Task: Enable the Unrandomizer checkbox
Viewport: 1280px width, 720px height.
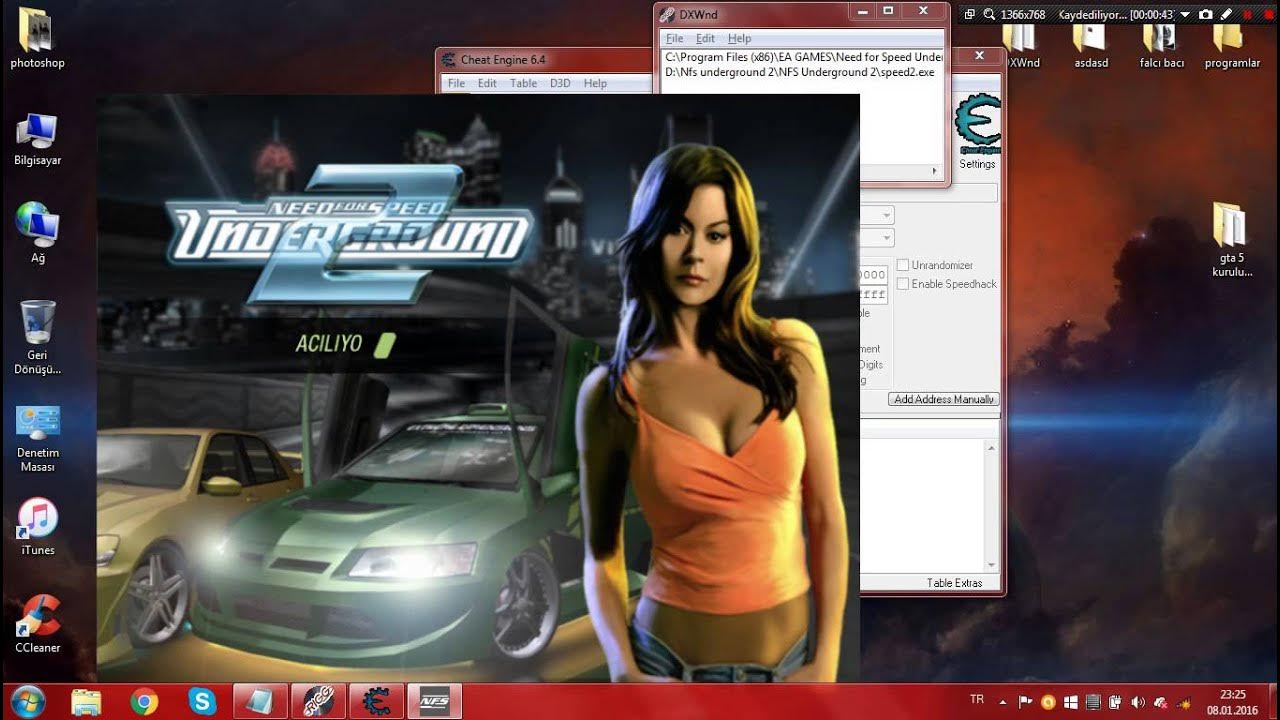Action: pyautogui.click(x=903, y=265)
